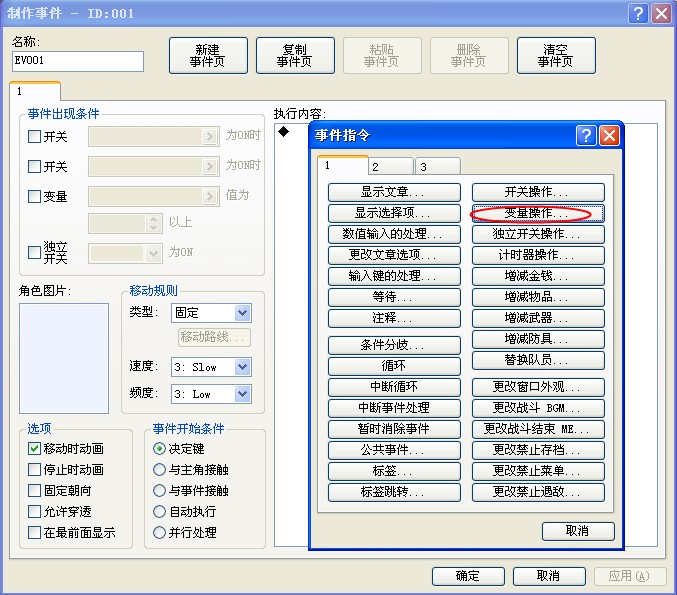Image resolution: width=677 pixels, height=595 pixels.
Task: Click help icon in 制作事件 title bar
Action: 638,13
